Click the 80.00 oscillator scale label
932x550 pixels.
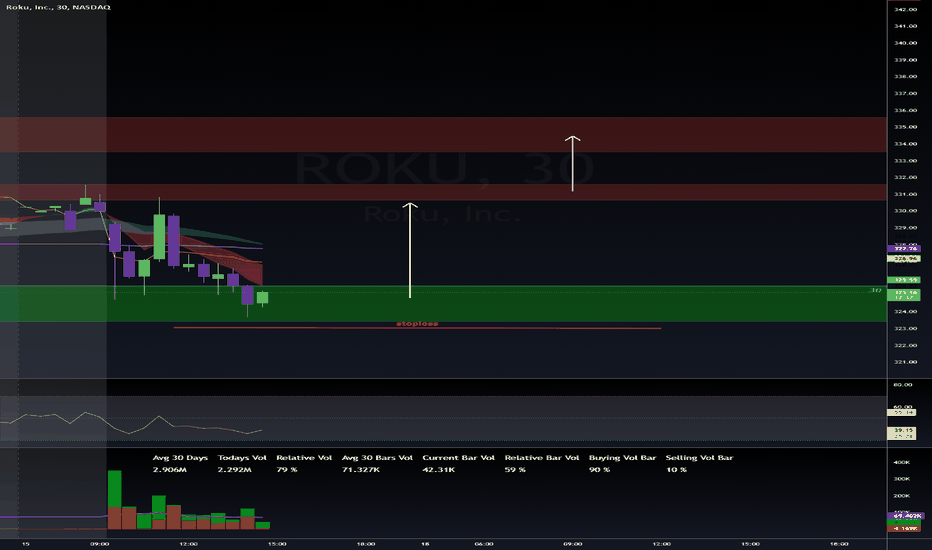[903, 385]
